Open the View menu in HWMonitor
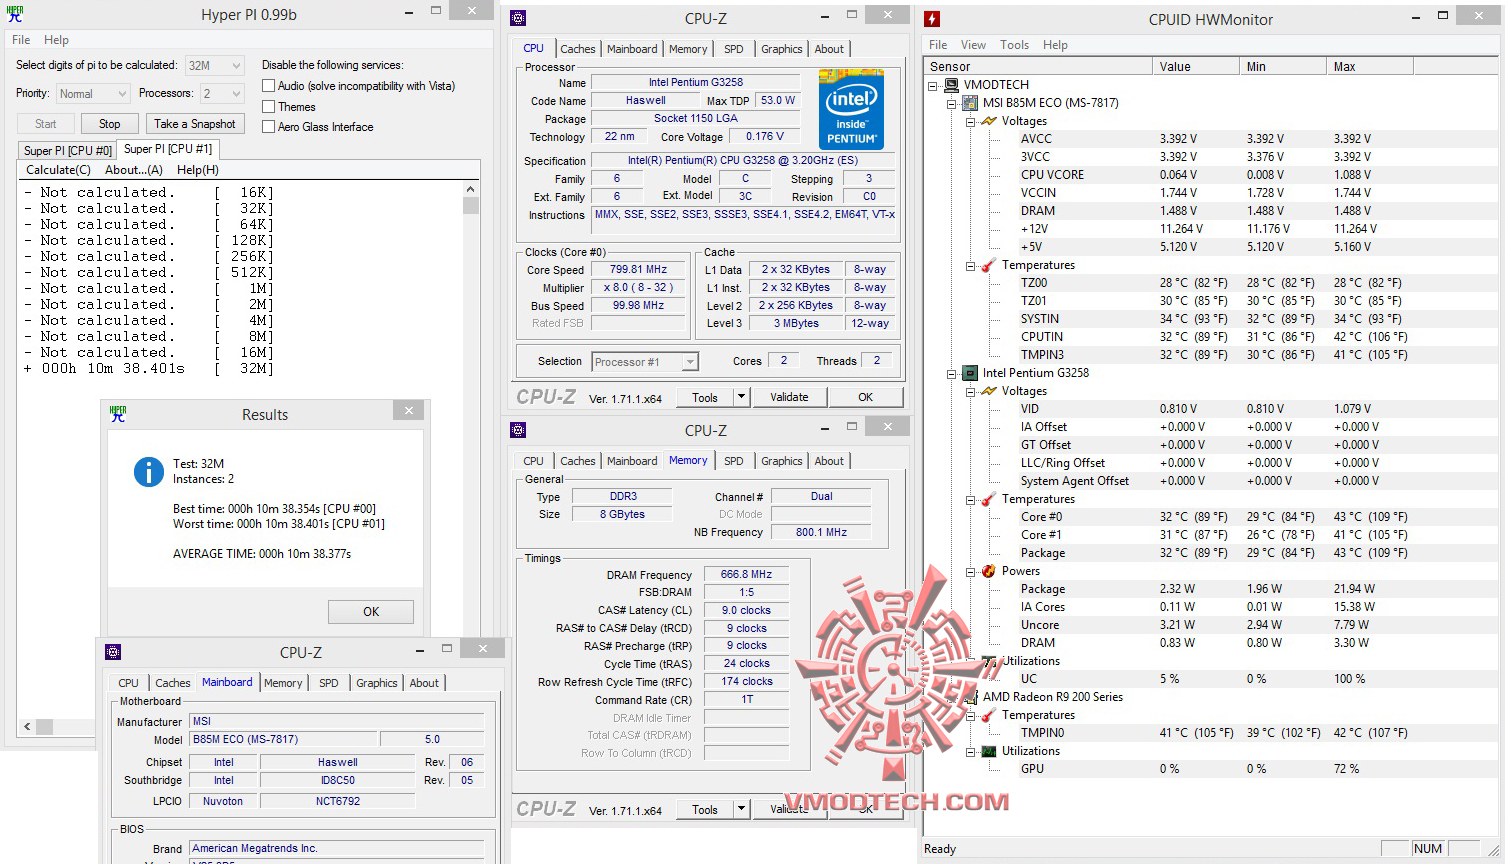Viewport: 1510px width, 864px height. (x=973, y=45)
